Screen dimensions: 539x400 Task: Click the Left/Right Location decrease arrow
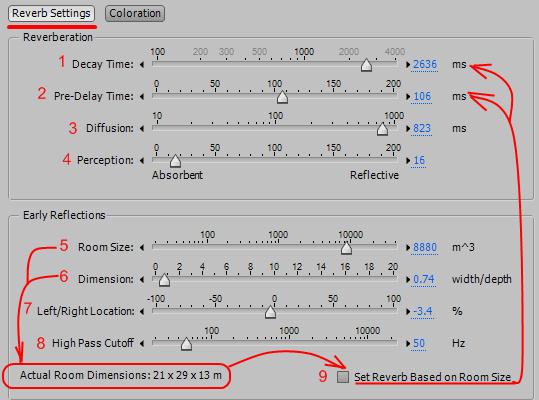[x=142, y=311]
